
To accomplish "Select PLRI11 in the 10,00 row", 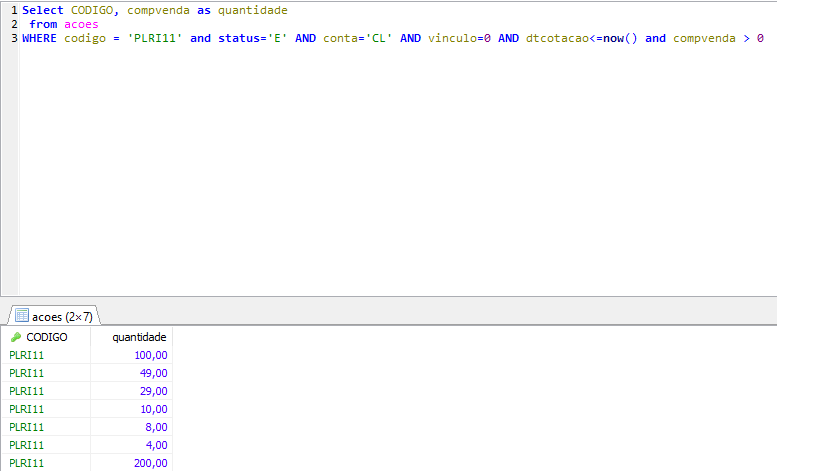I will (x=46, y=409).
